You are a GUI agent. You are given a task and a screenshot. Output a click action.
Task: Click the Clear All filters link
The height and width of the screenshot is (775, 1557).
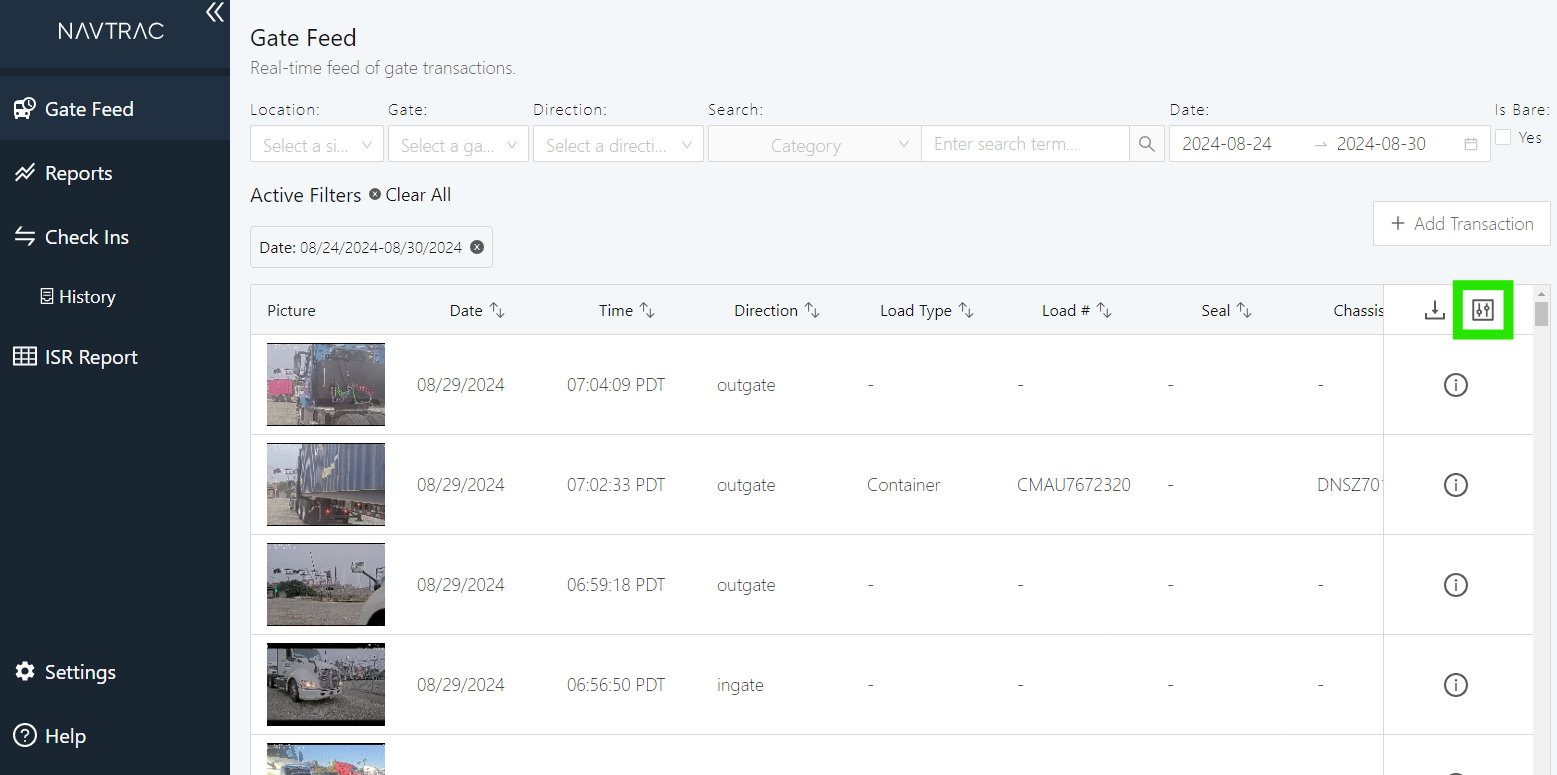tap(417, 194)
